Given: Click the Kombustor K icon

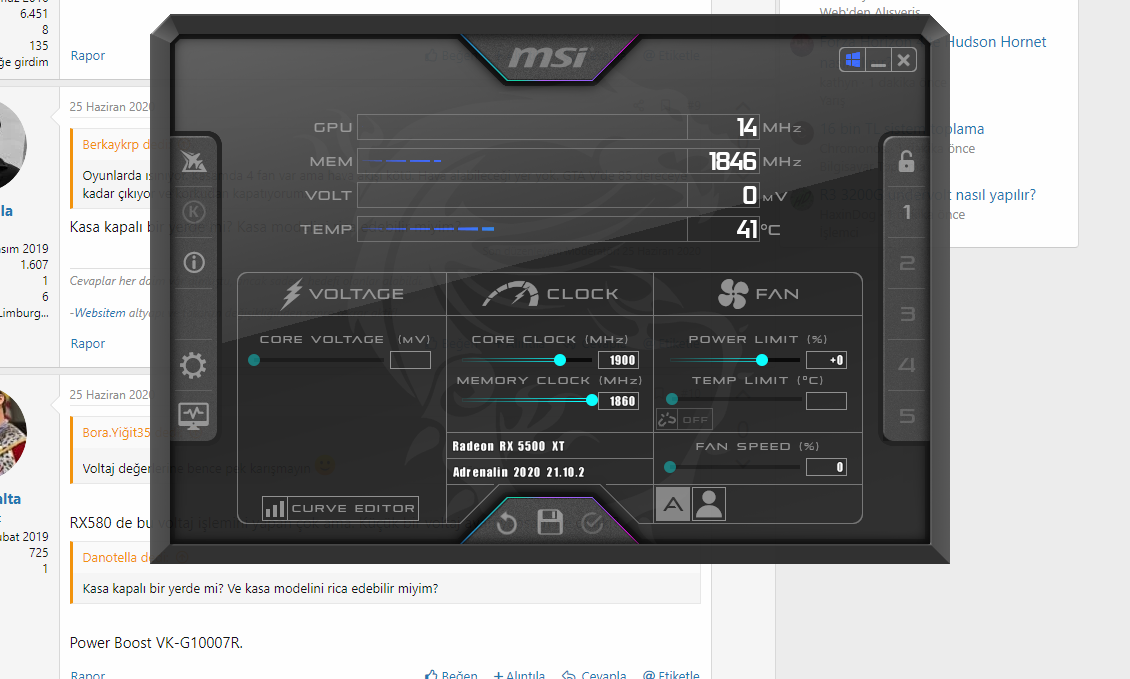Looking at the screenshot, I should pyautogui.click(x=193, y=212).
